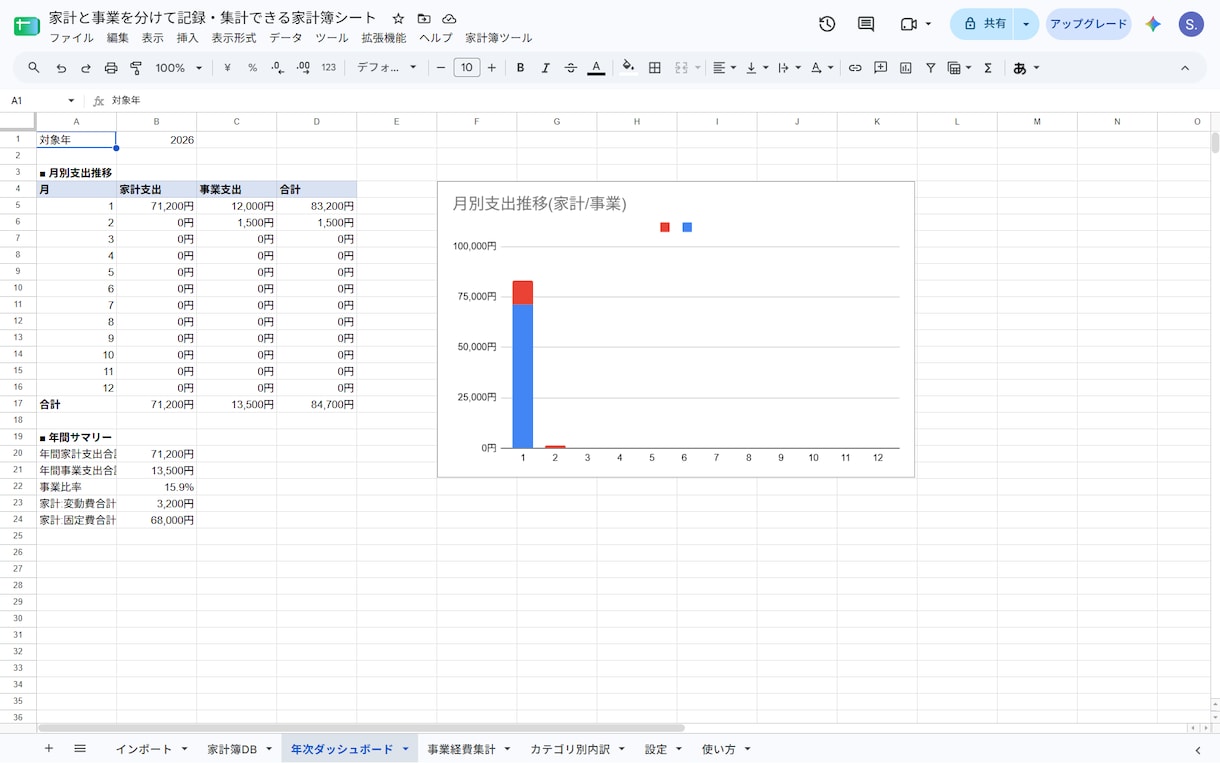Viewport: 1220px width, 763px height.
Task: Select cell containing 83,200円
Action: pos(317,206)
